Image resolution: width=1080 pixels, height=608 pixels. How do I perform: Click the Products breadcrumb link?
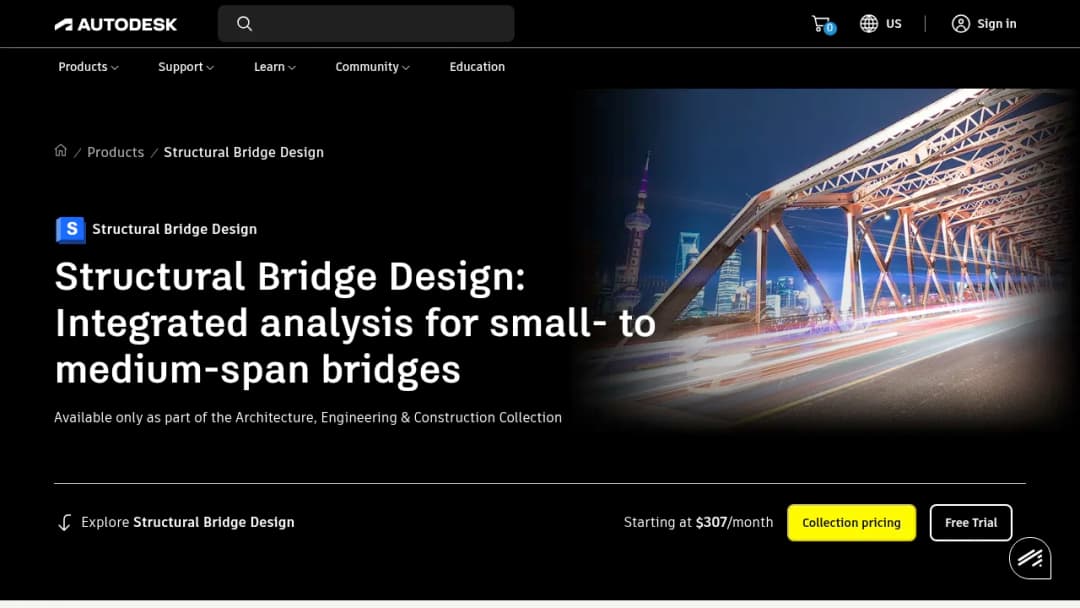point(115,152)
